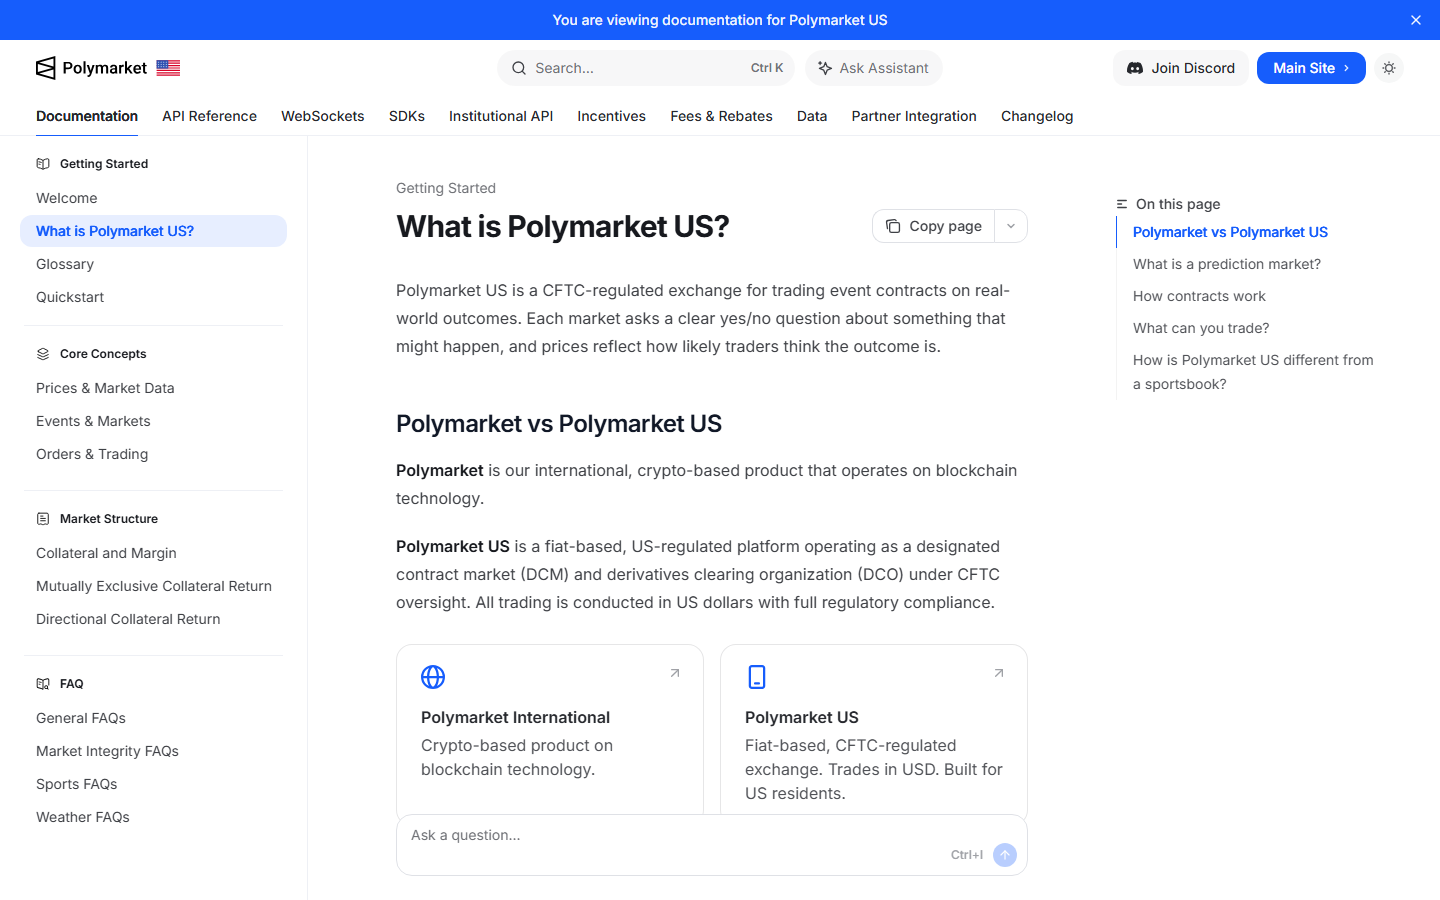This screenshot has height=900, width=1440.
Task: Open the Data tab
Action: click(x=812, y=116)
